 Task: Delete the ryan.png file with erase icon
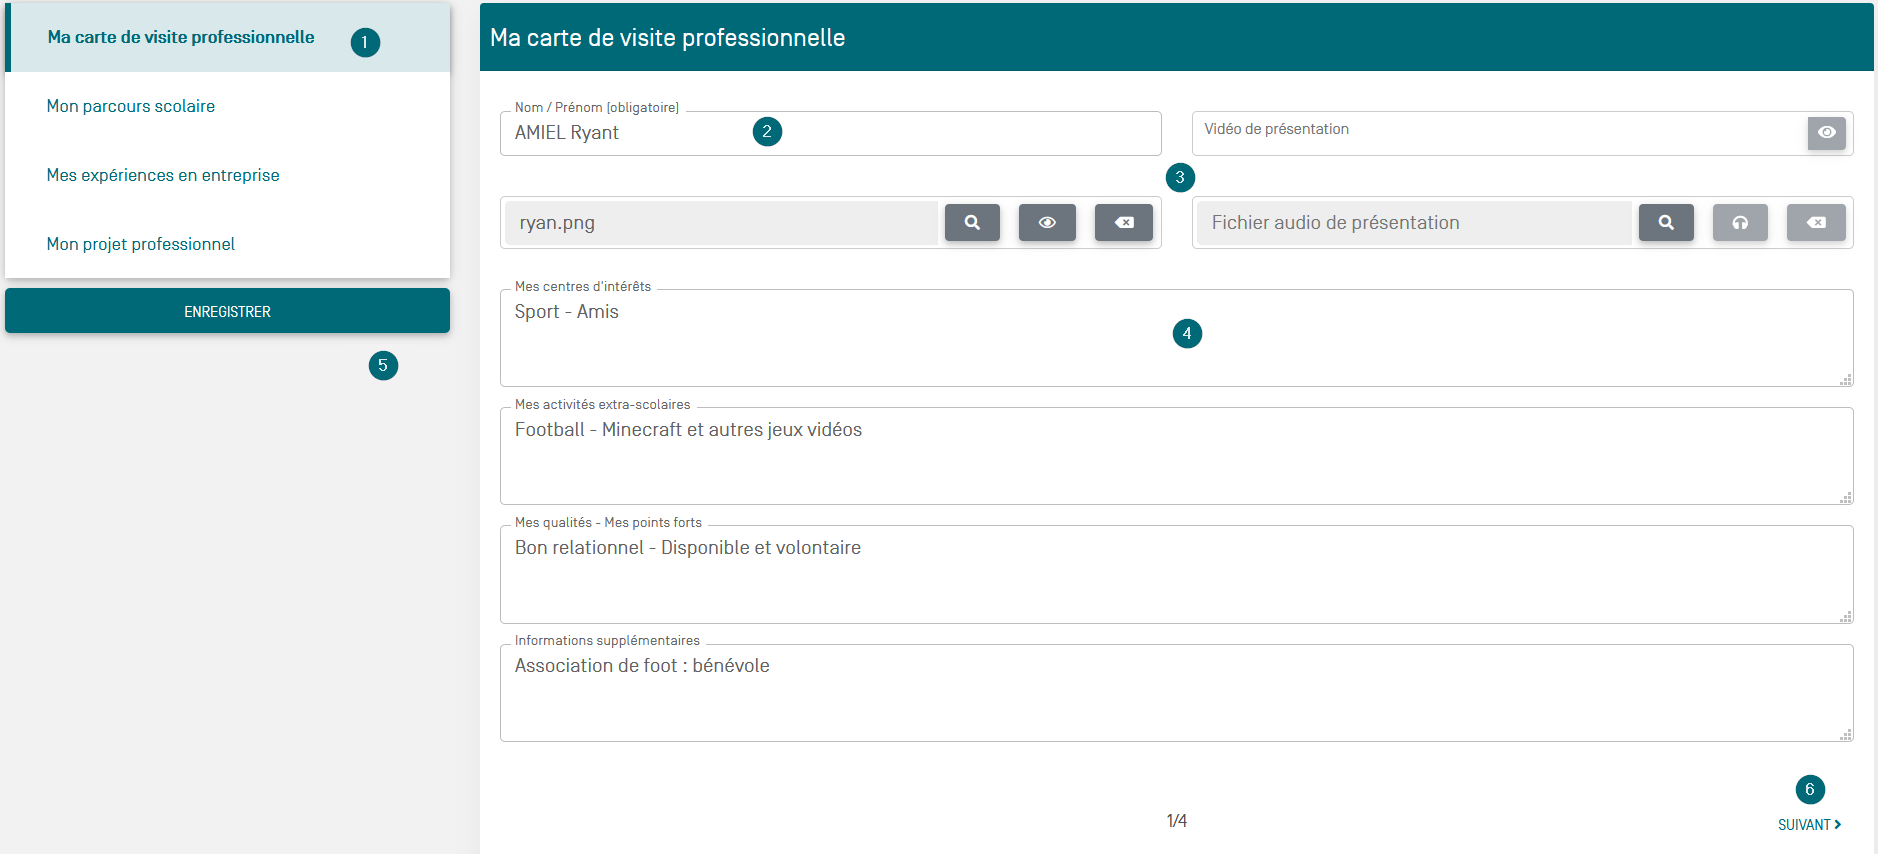pos(1124,223)
